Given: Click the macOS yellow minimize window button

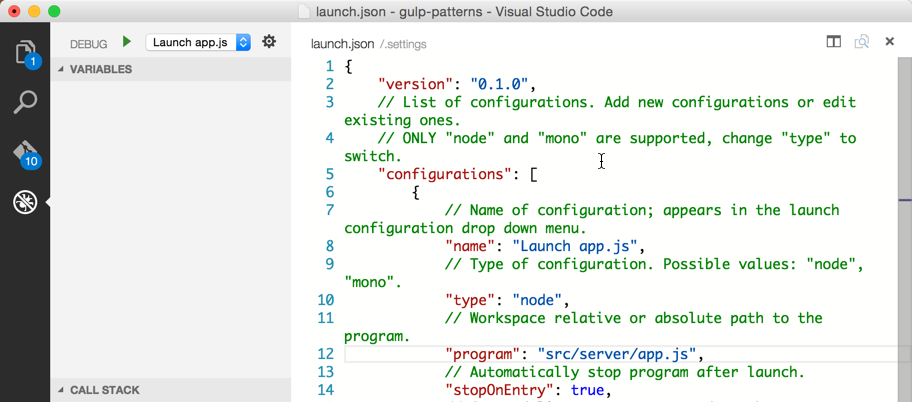Looking at the screenshot, I should click(34, 11).
